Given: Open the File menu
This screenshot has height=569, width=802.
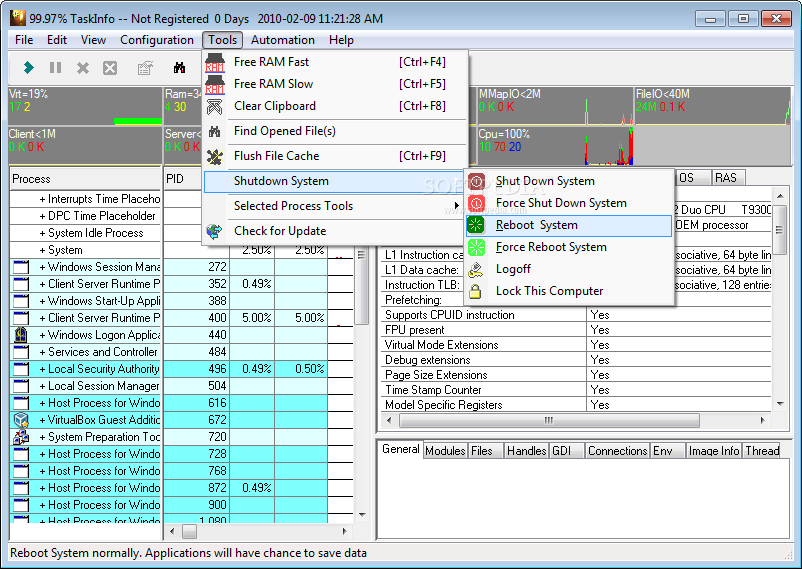Looking at the screenshot, I should click(24, 40).
